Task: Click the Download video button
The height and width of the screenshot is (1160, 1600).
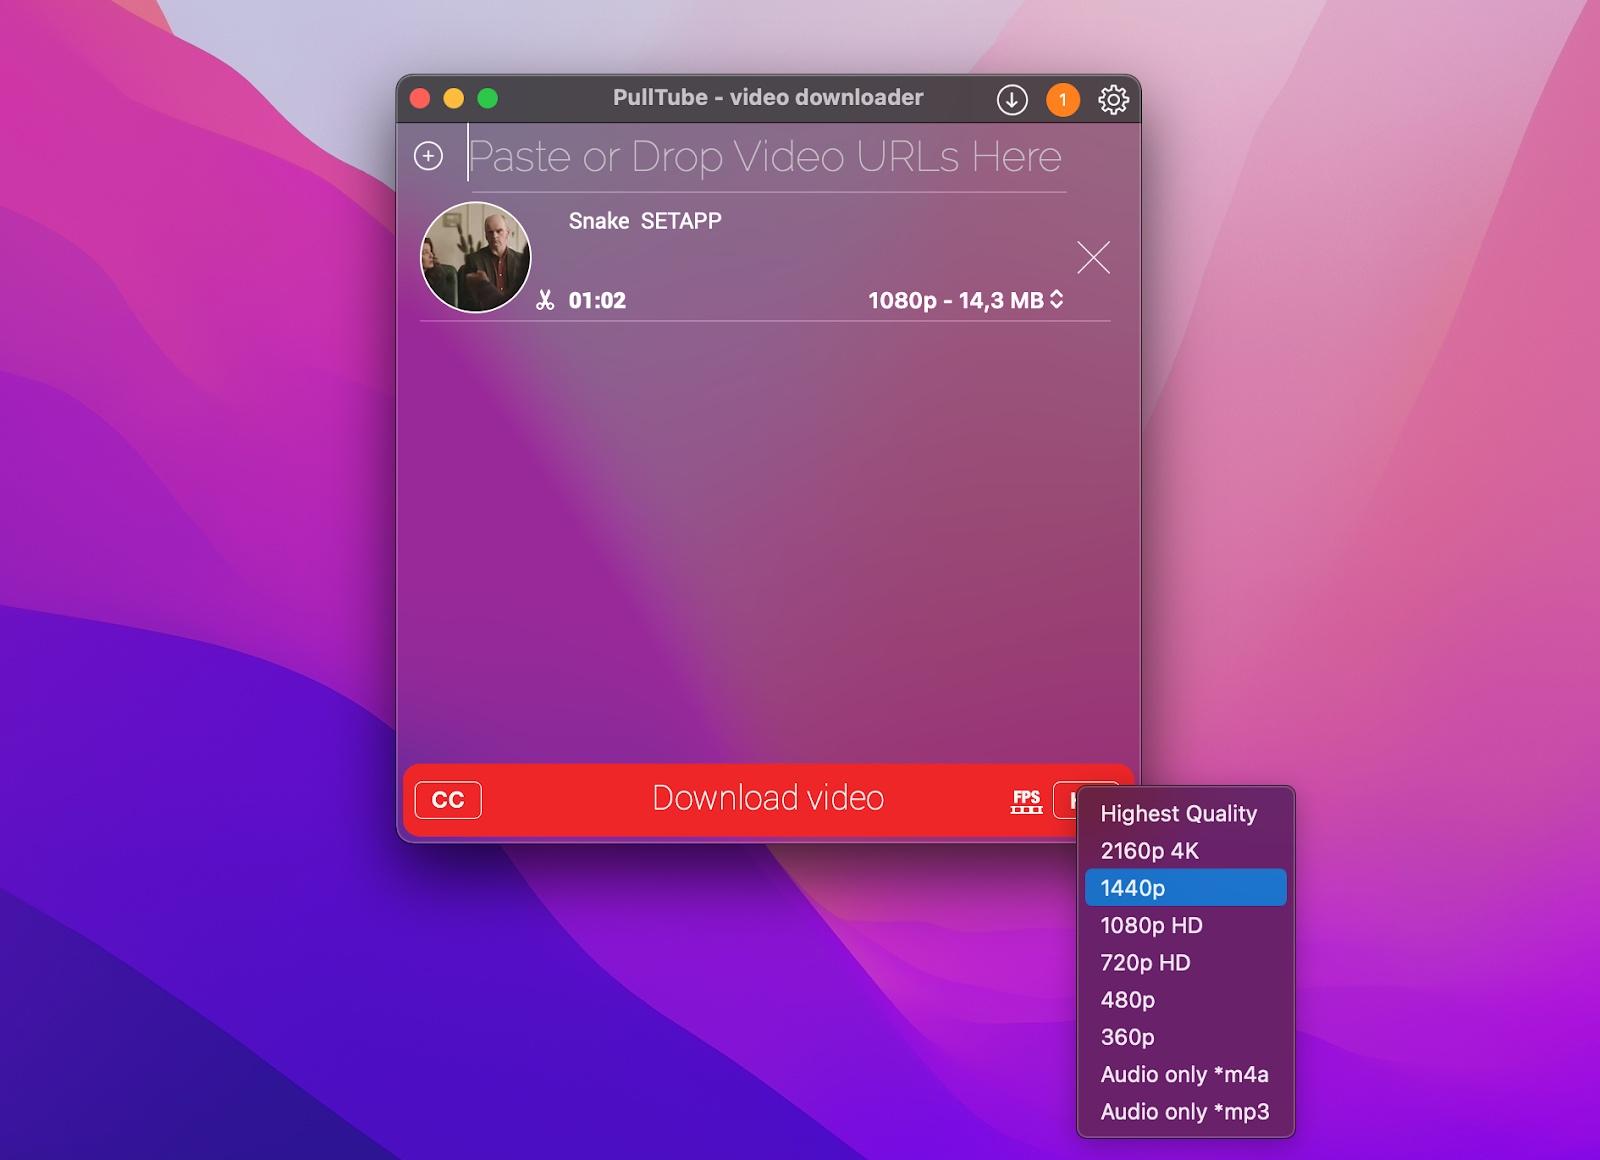Action: coord(768,799)
